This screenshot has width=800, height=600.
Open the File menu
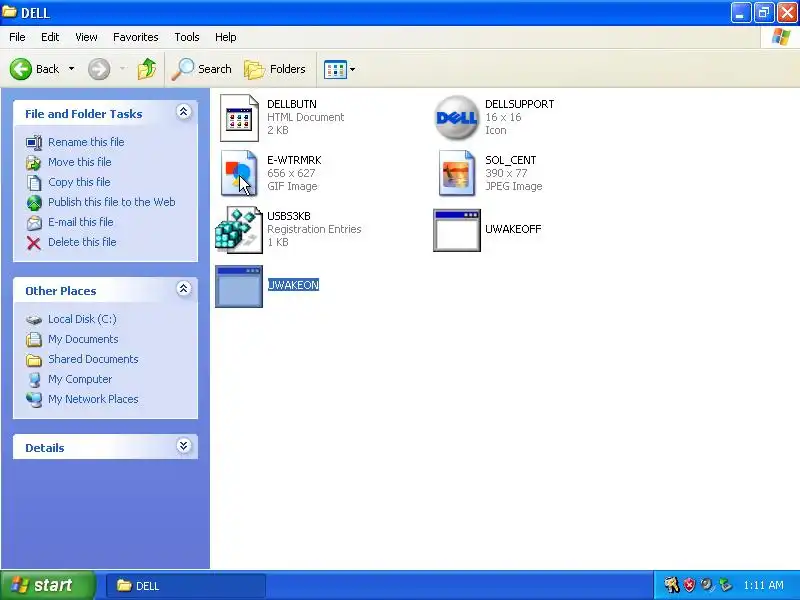tap(17, 37)
